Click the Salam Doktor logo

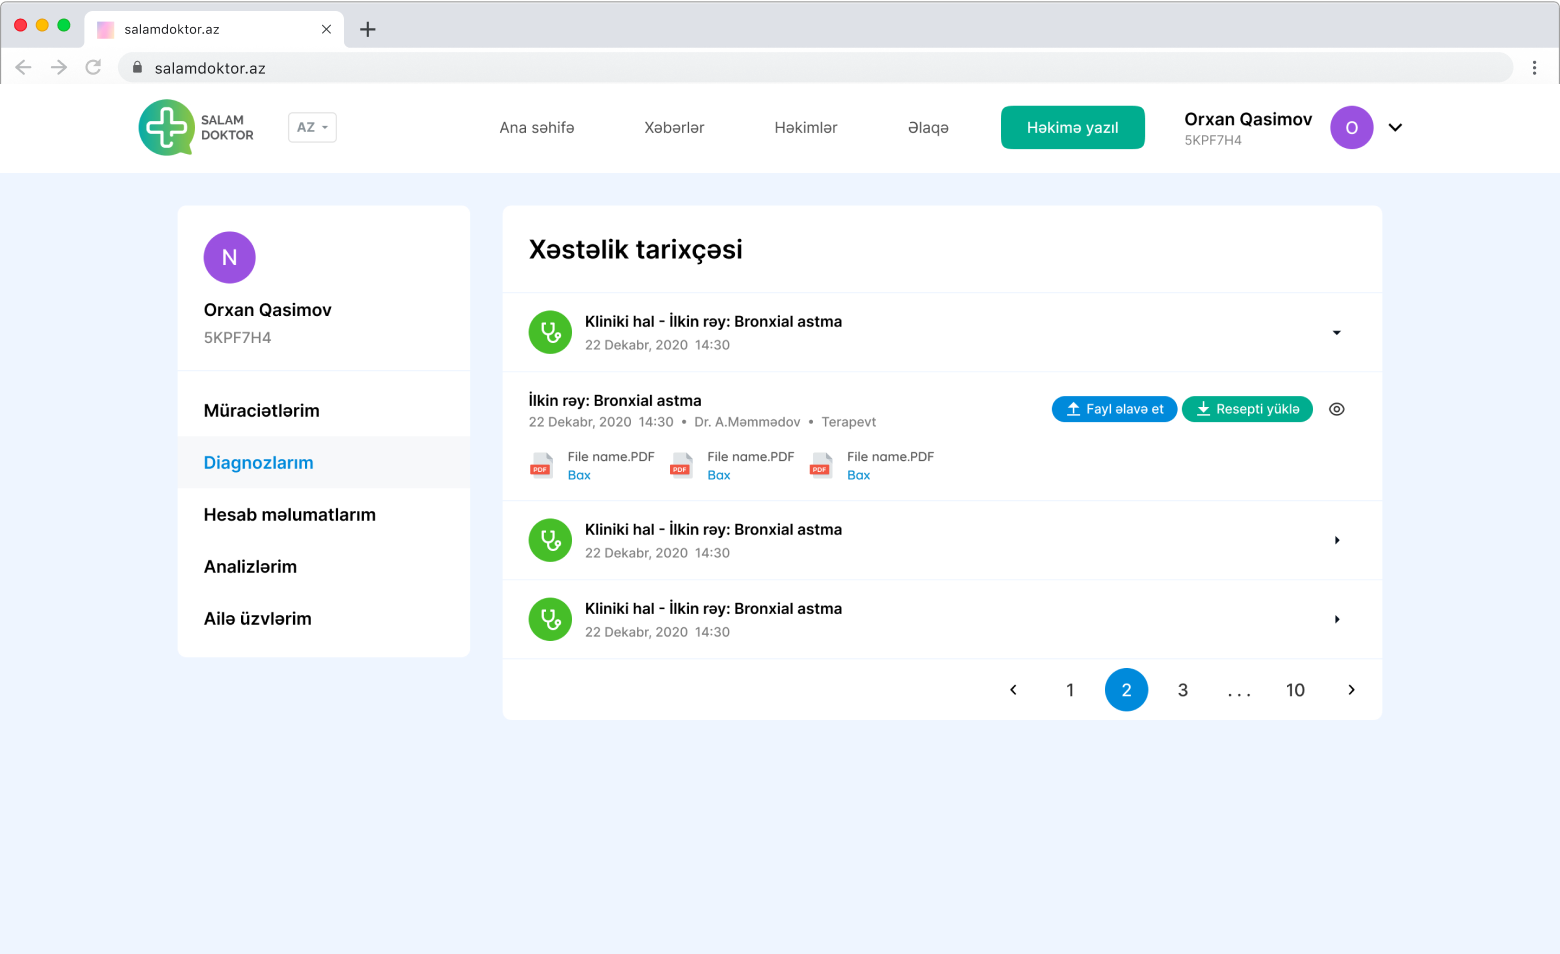click(196, 127)
